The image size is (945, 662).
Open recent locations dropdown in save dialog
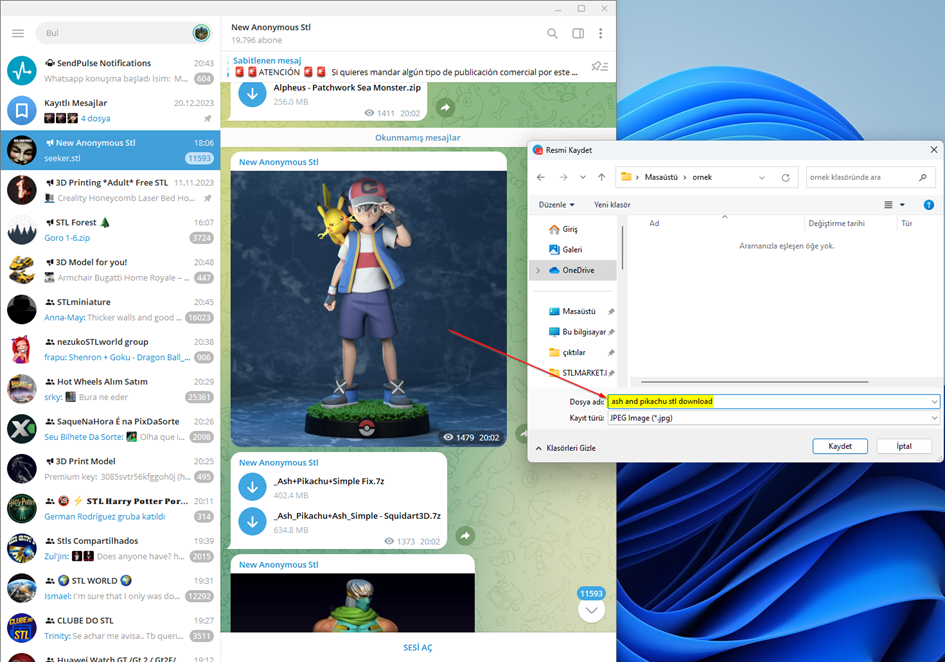pos(583,177)
